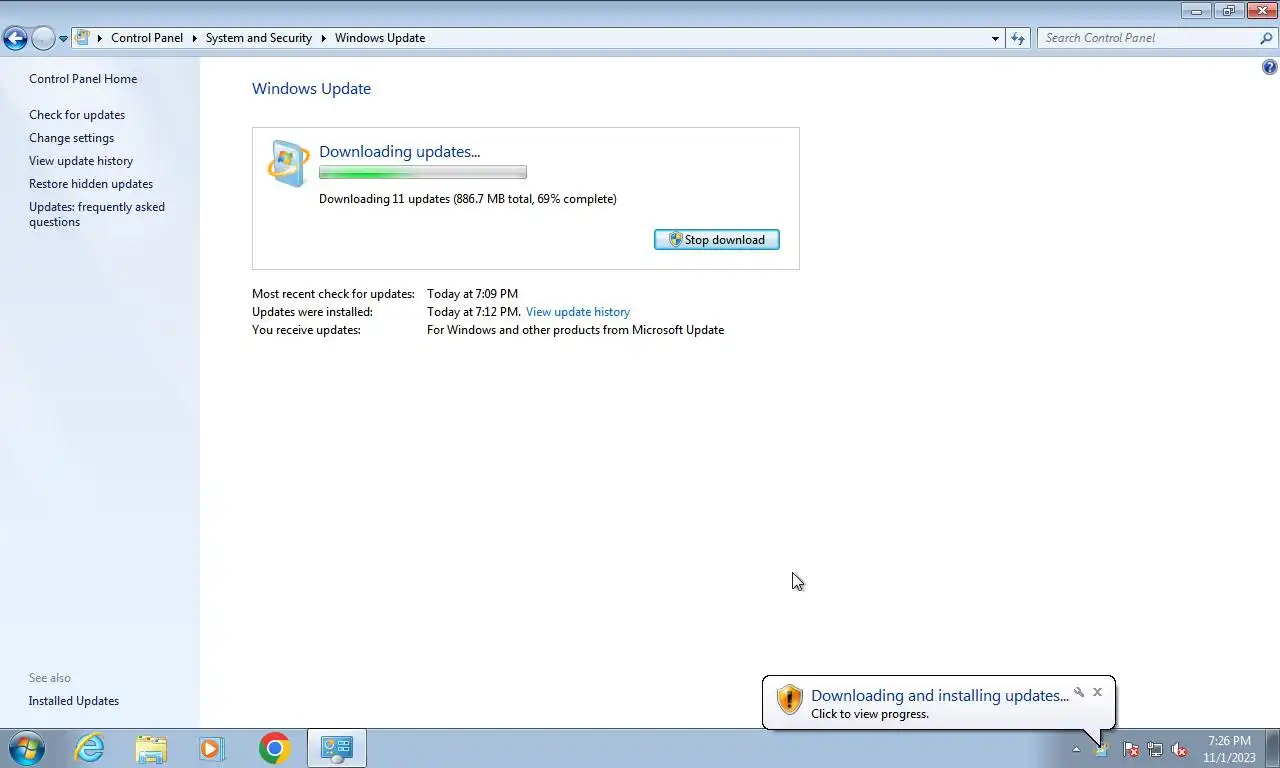Open the Start menu orb
1280x768 pixels.
point(27,748)
